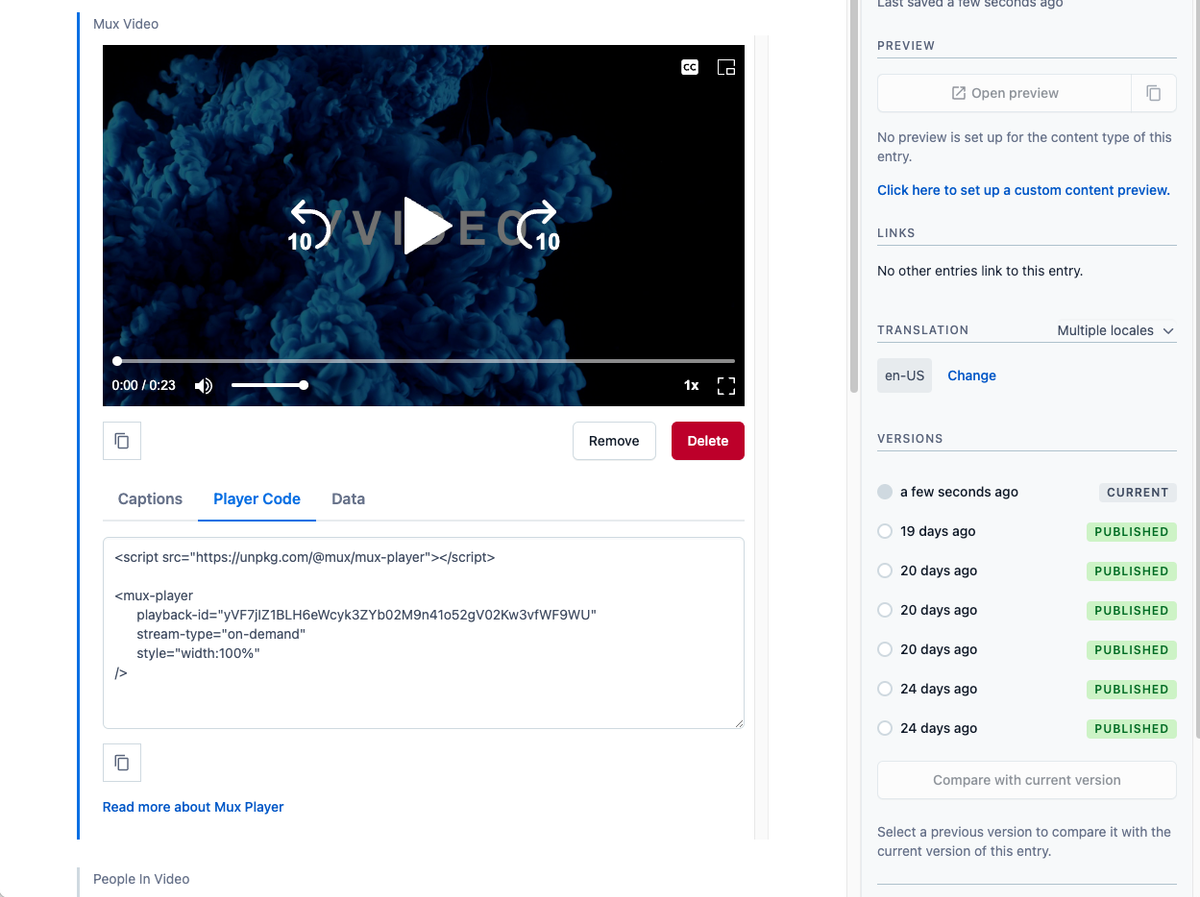Viewport: 1200px width, 897px height.
Task: Switch to the Data tab
Action: click(x=347, y=499)
